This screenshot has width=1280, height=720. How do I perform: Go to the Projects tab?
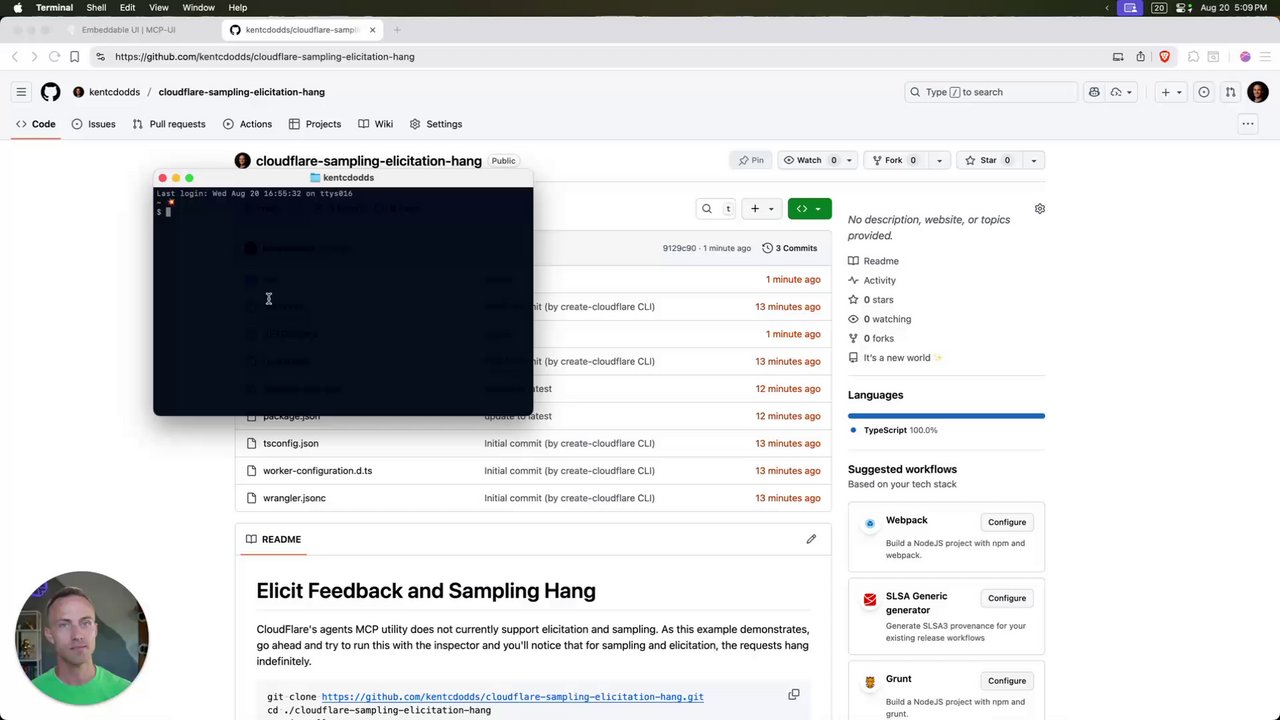click(315, 124)
